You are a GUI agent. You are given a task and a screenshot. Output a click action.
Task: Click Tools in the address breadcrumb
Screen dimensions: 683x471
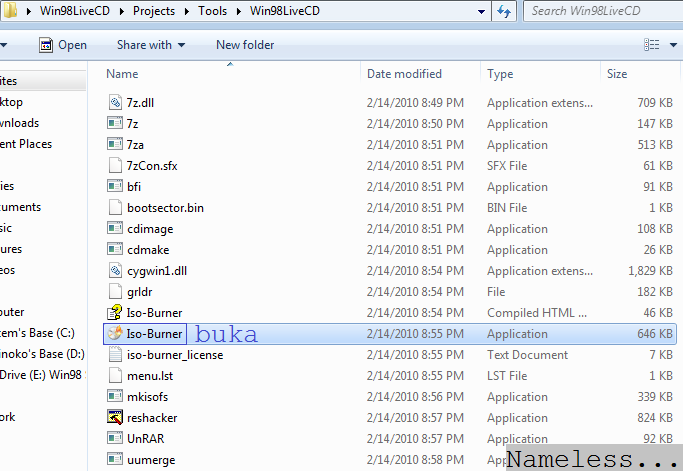click(213, 11)
